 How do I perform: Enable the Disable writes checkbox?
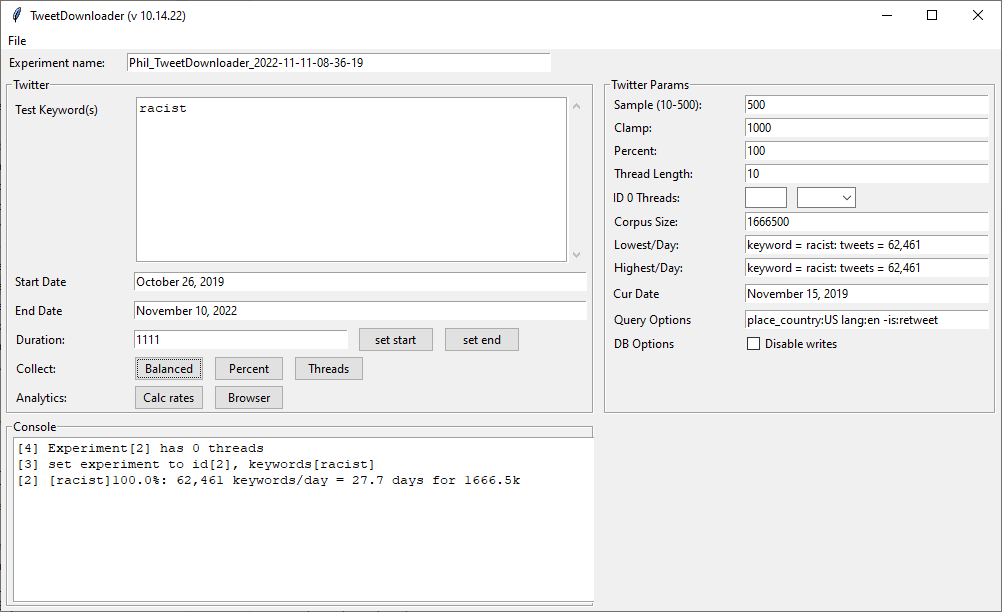pos(754,344)
